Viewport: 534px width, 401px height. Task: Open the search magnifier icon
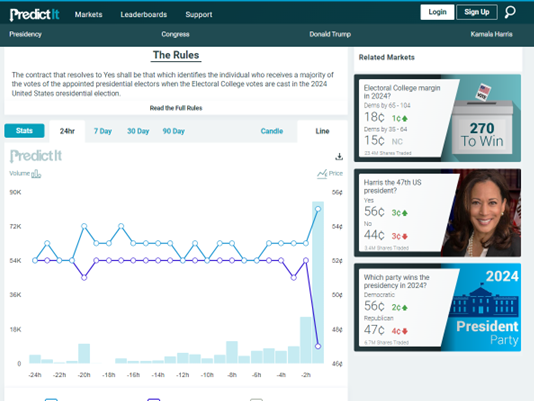(510, 12)
